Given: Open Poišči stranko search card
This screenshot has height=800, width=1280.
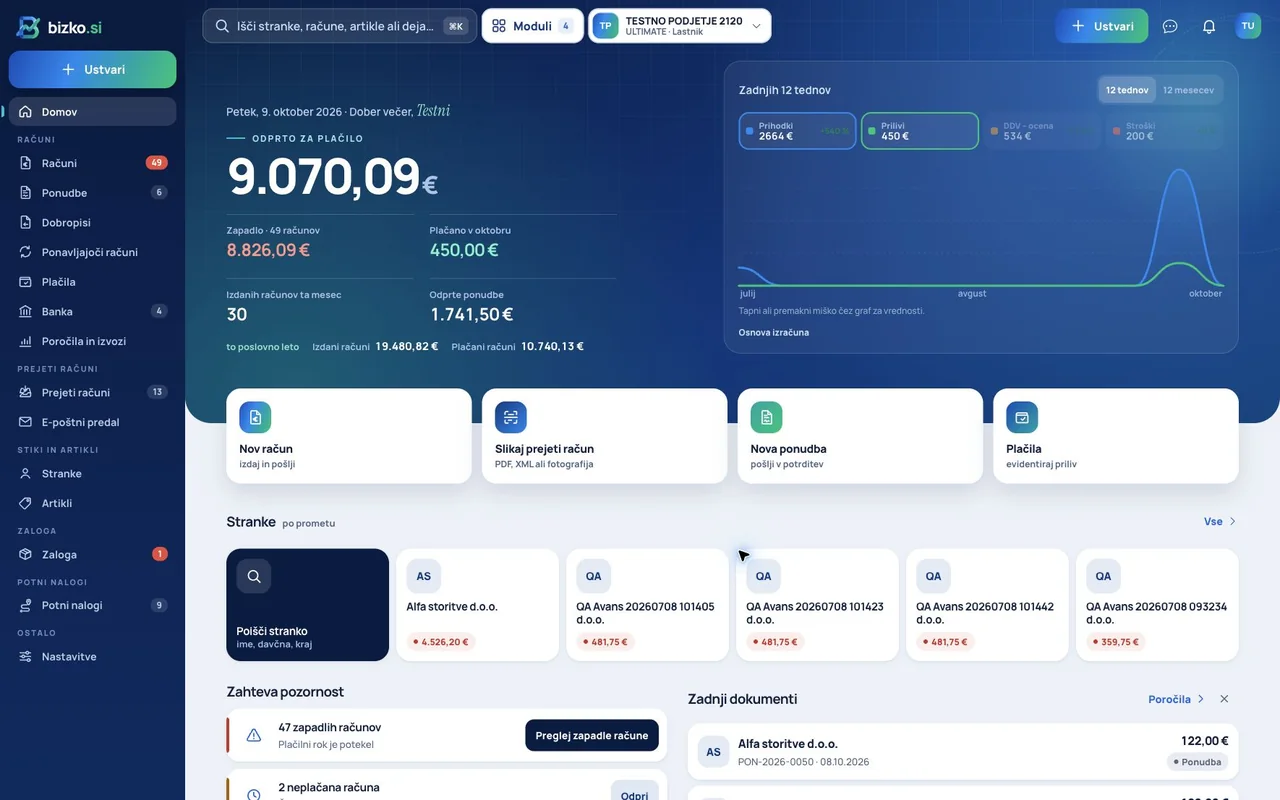Looking at the screenshot, I should click(x=308, y=605).
